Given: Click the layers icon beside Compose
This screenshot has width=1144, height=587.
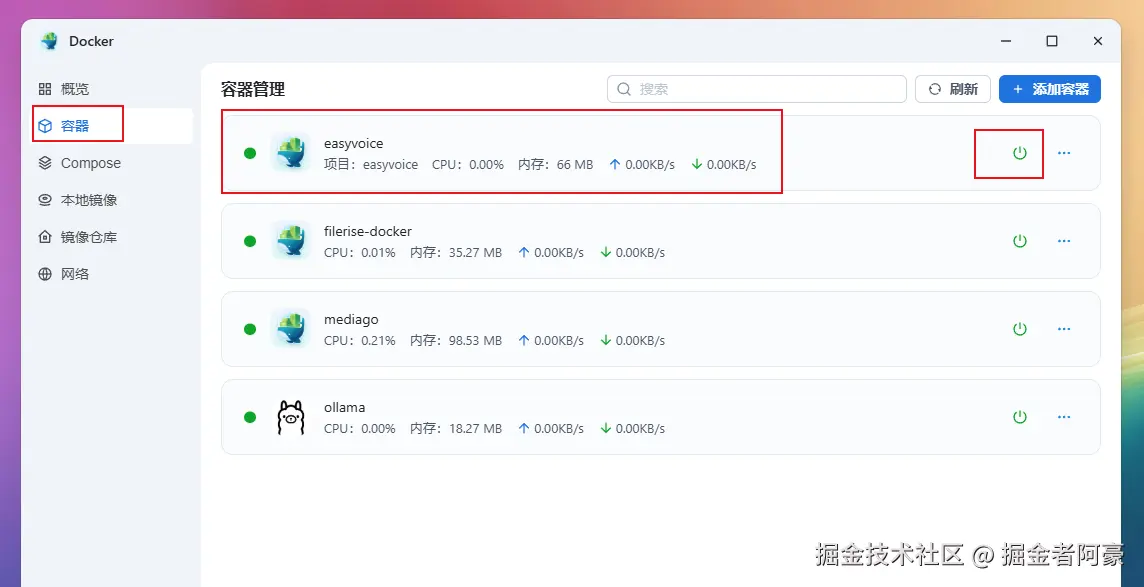Looking at the screenshot, I should pyautogui.click(x=45, y=163).
